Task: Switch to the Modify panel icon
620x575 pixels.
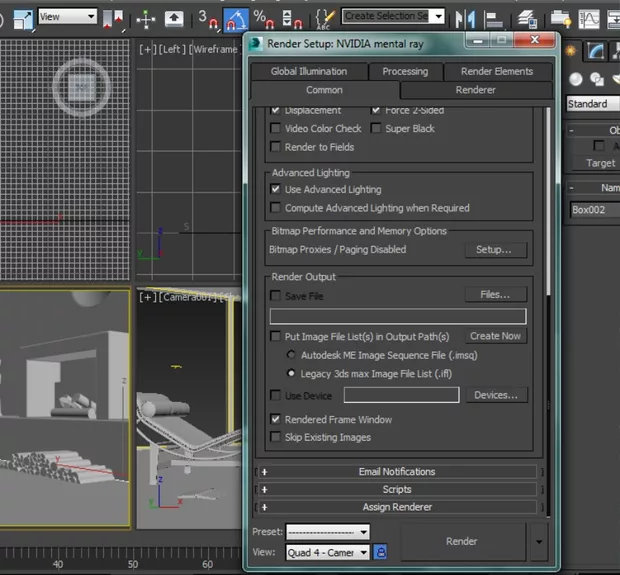Action: click(x=595, y=51)
